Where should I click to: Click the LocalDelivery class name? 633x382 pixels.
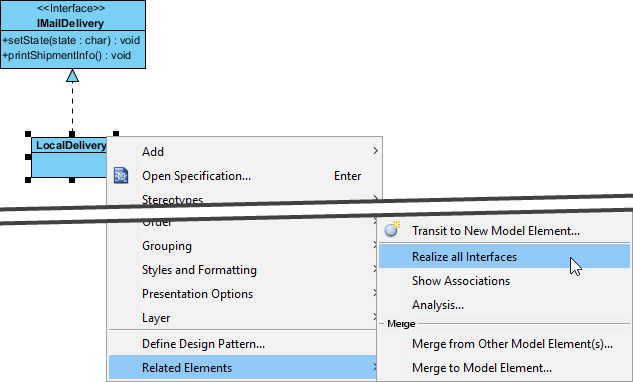click(71, 145)
